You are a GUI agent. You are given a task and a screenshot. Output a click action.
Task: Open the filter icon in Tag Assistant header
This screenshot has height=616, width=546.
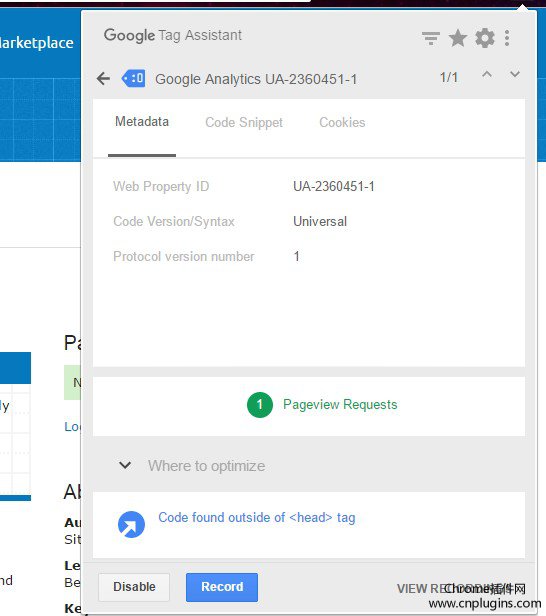(x=431, y=38)
